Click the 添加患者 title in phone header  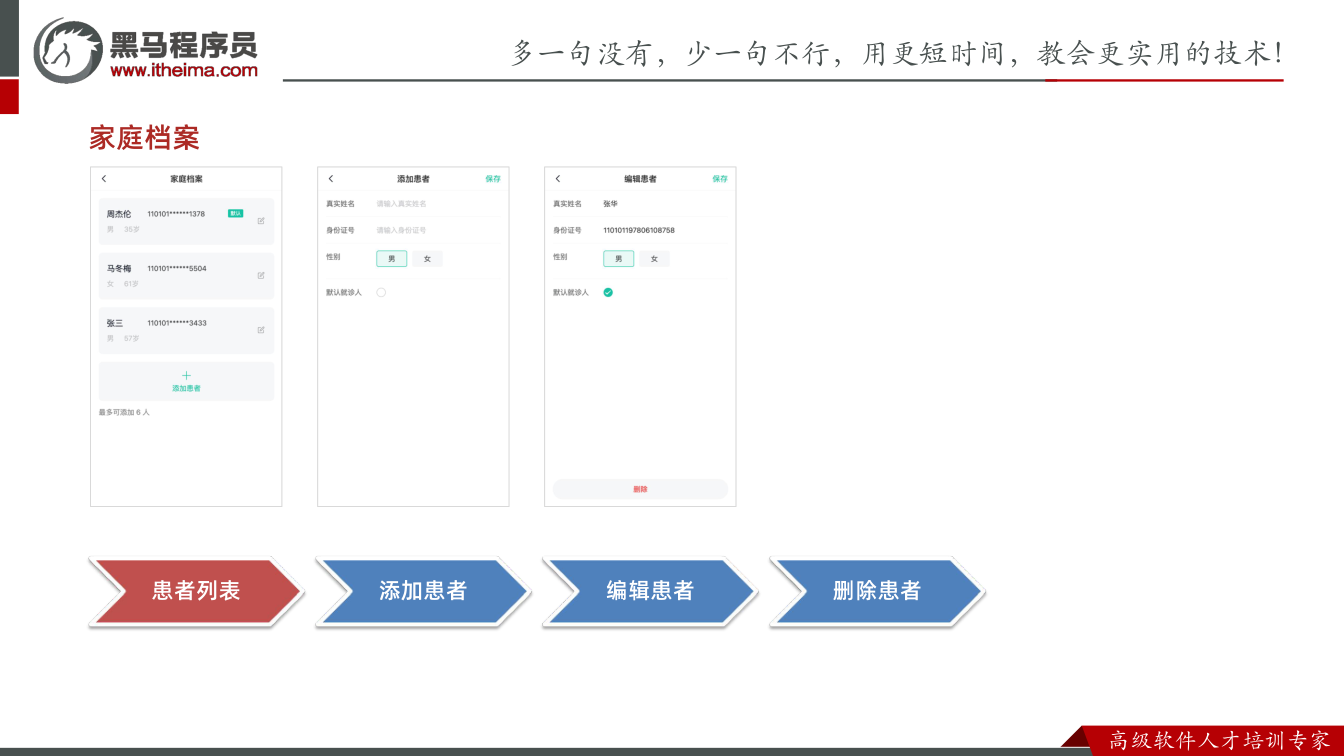click(x=413, y=179)
